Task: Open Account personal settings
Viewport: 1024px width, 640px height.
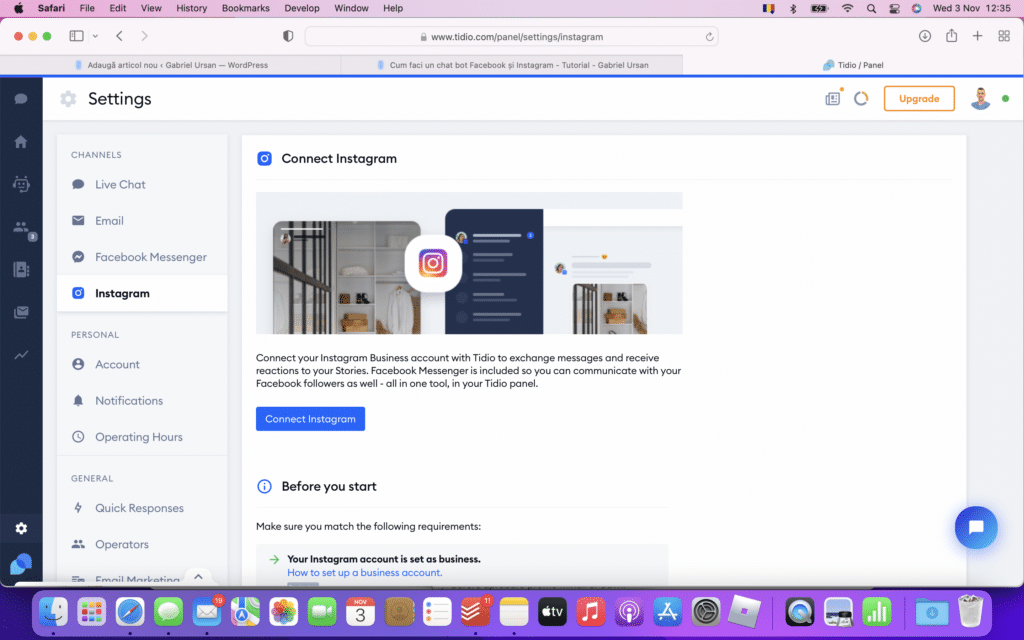Action: click(142, 364)
